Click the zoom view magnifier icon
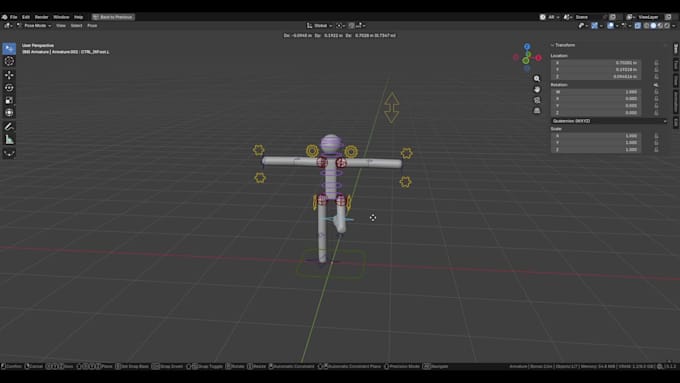 (x=537, y=79)
